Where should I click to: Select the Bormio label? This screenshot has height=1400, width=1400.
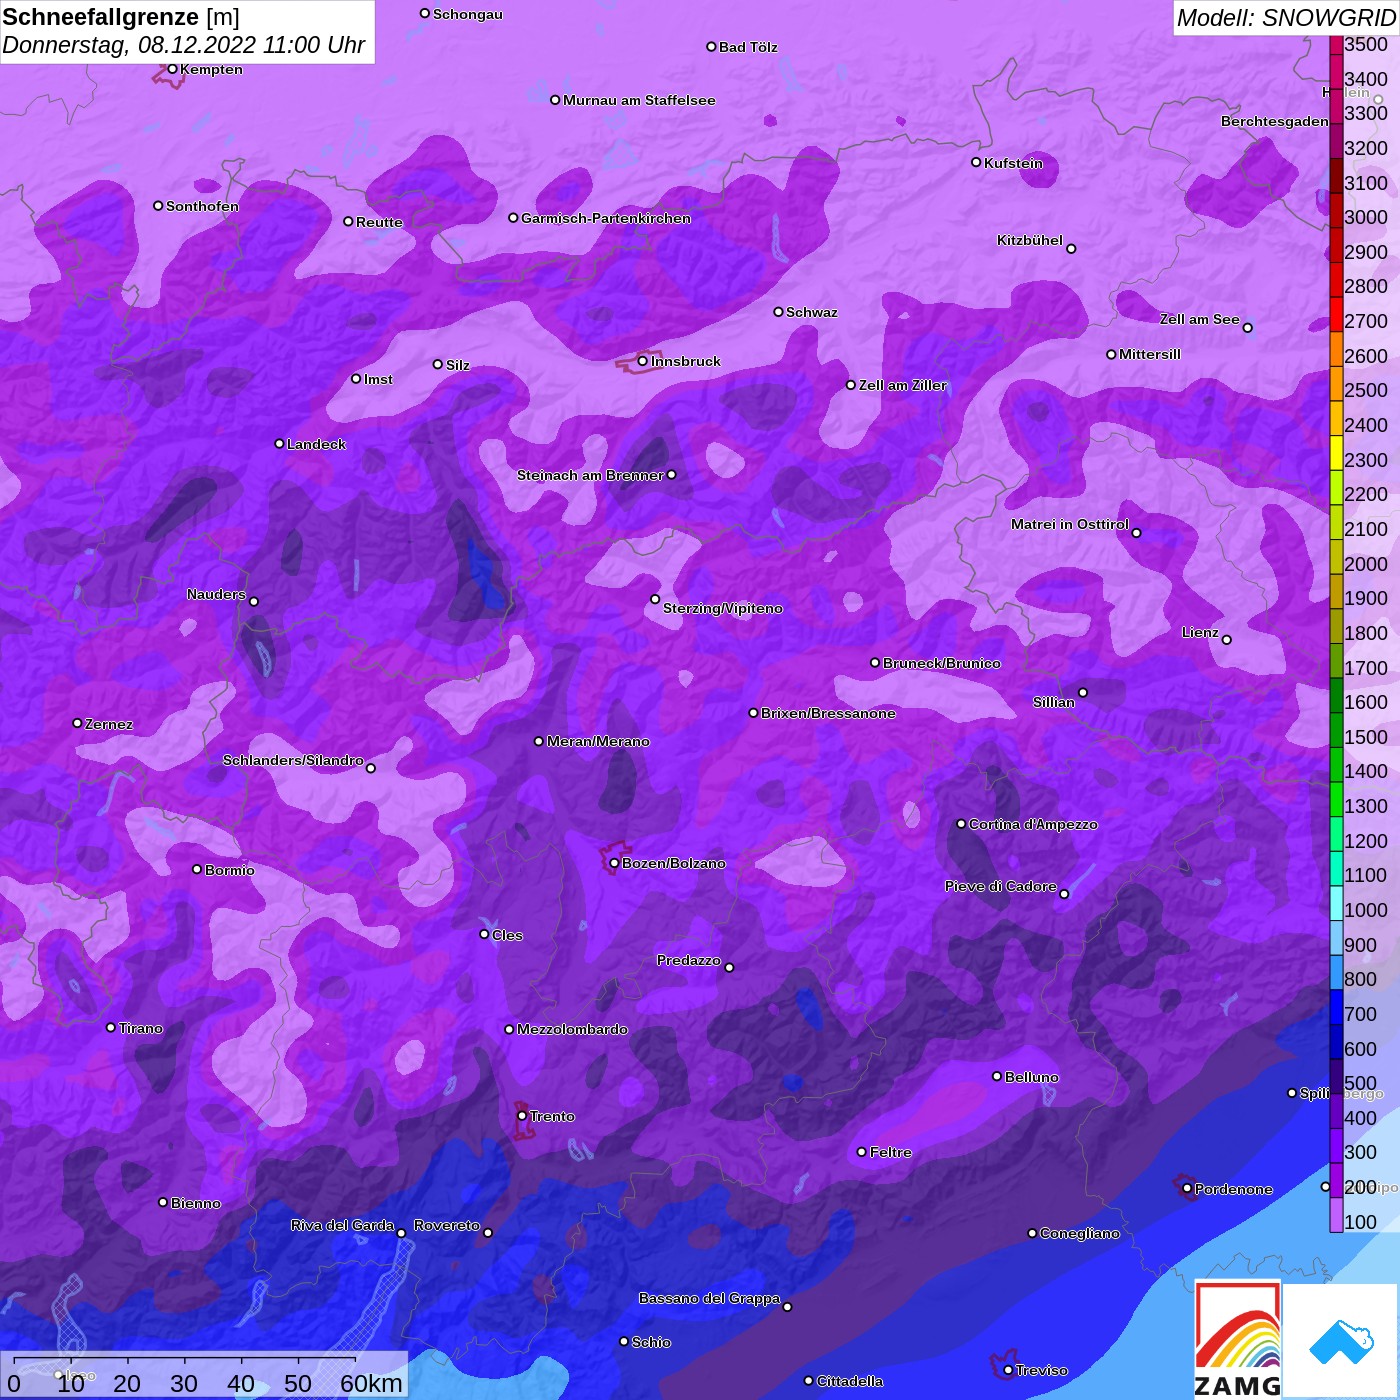pyautogui.click(x=230, y=870)
